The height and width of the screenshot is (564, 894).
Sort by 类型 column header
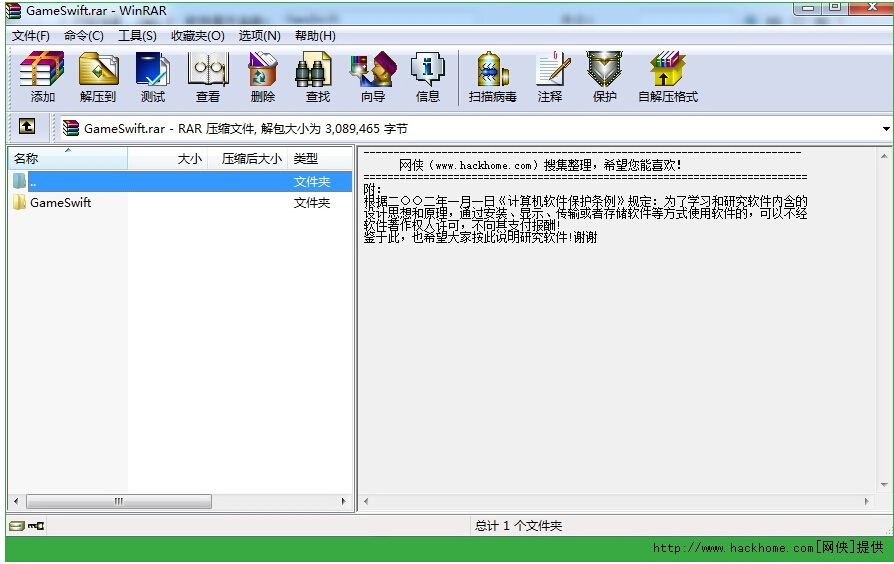click(320, 159)
